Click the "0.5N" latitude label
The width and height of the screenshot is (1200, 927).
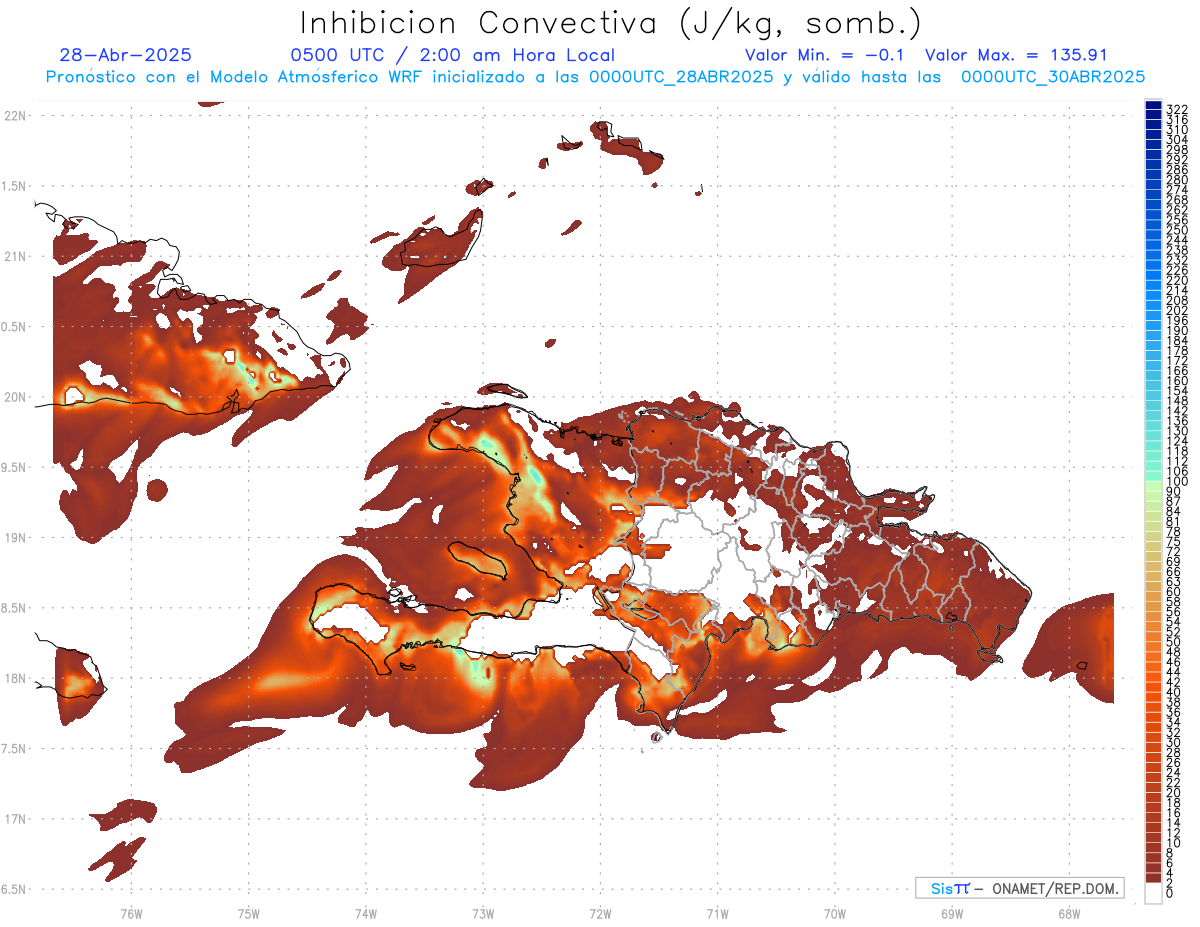click(15, 327)
